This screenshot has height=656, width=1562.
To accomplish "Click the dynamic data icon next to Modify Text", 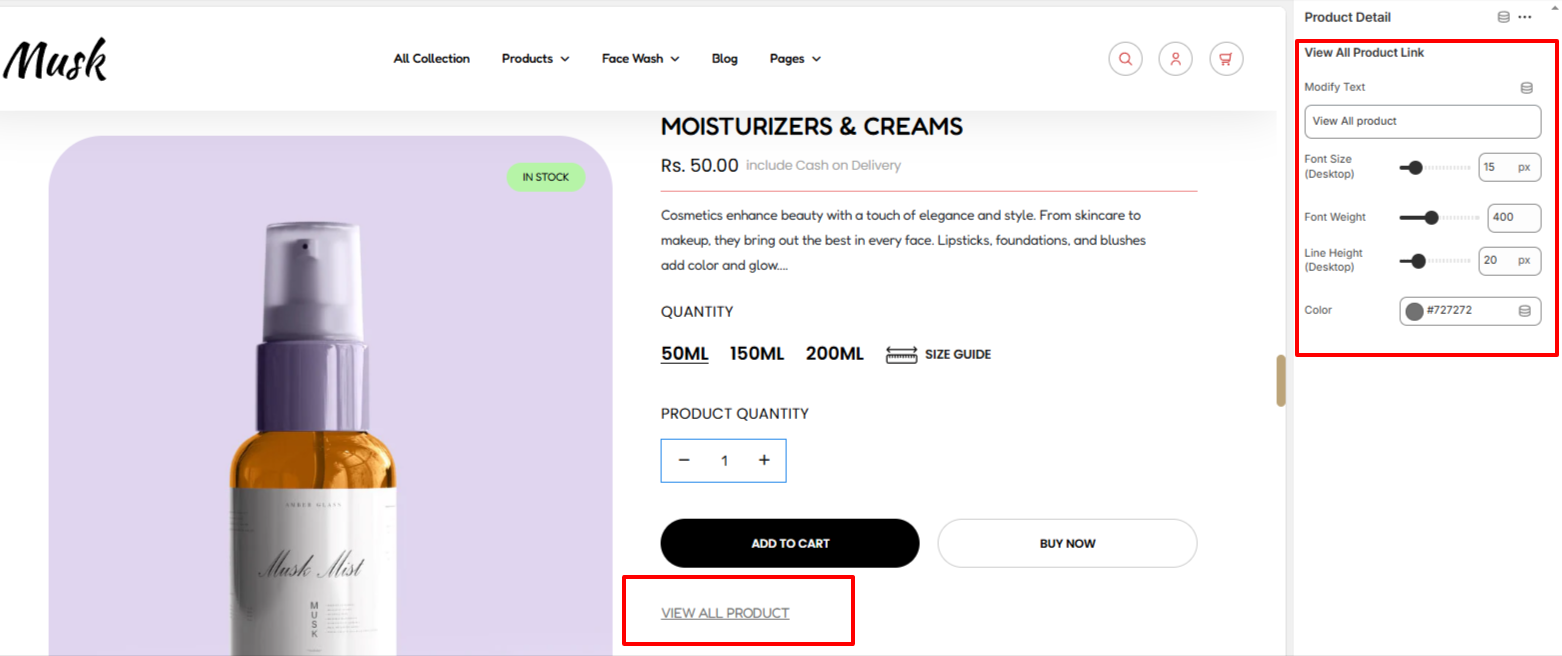I will [1526, 88].
